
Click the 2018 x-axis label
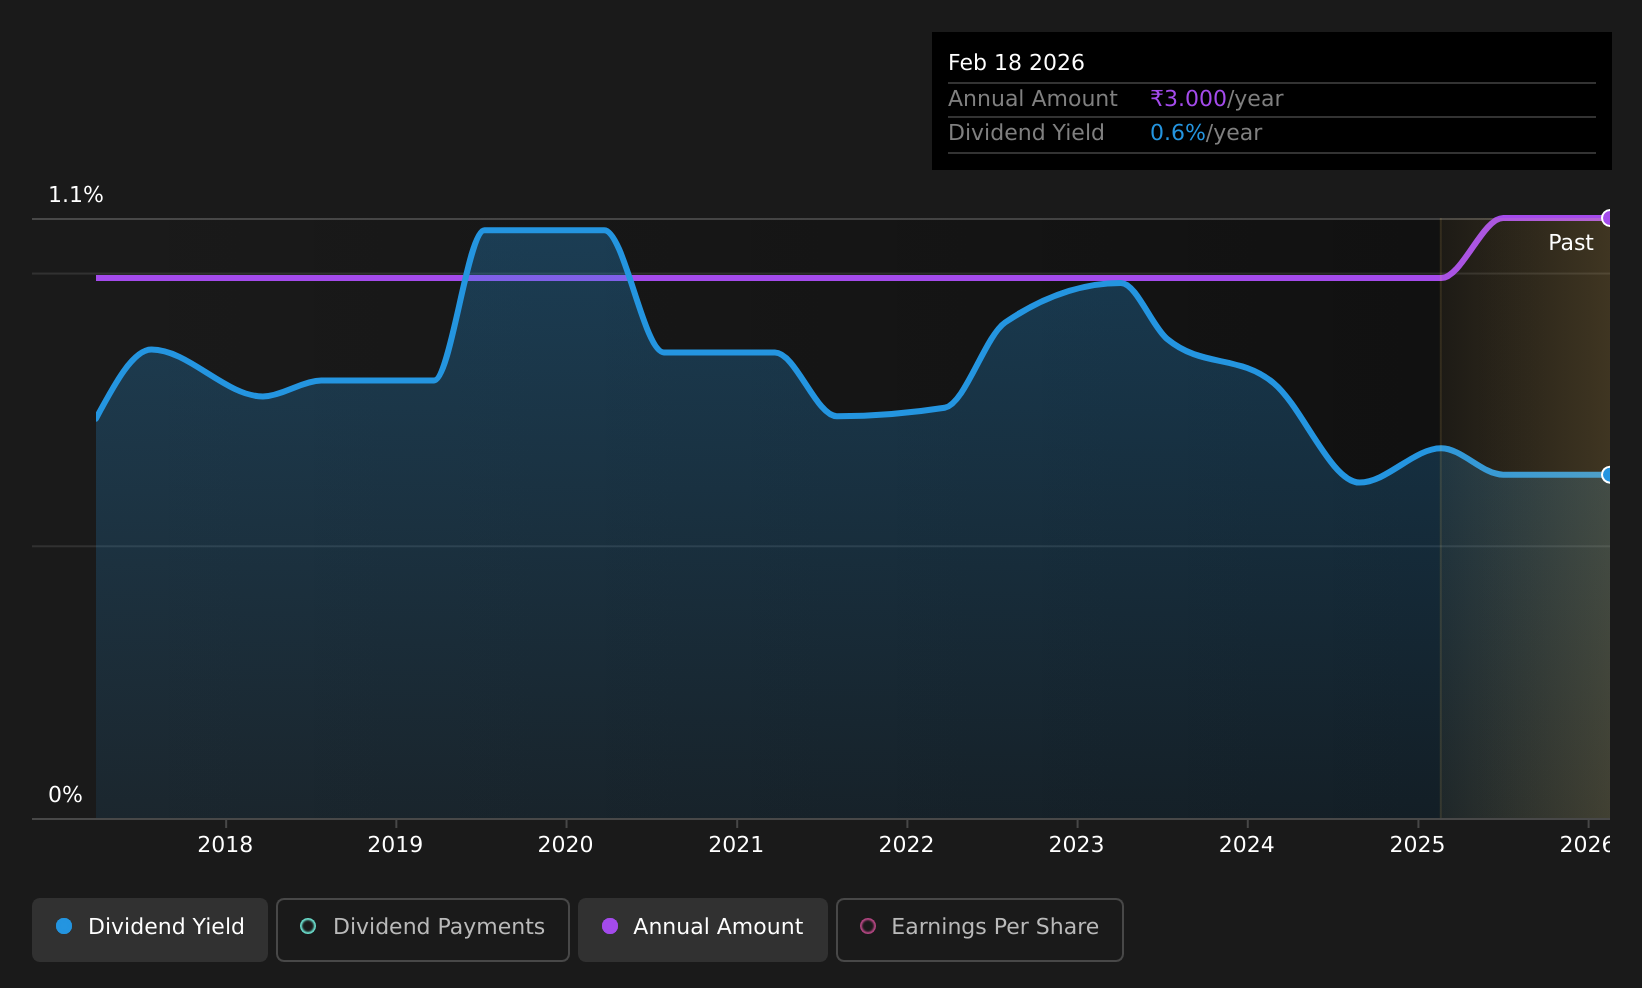pos(225,845)
